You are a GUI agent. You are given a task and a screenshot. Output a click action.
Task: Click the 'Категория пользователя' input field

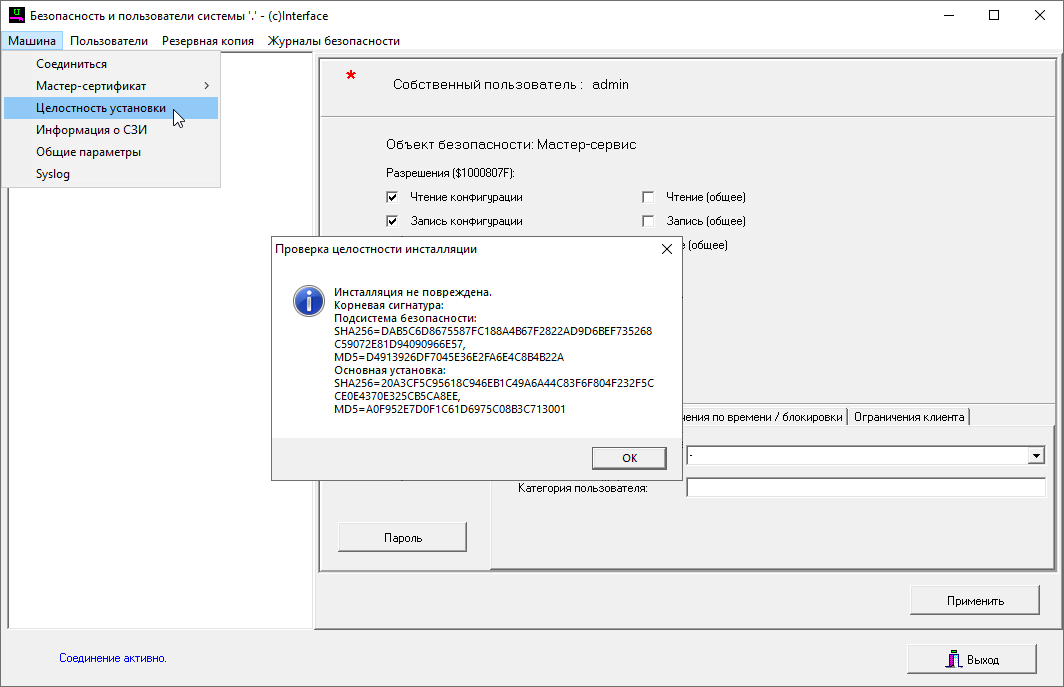point(865,488)
